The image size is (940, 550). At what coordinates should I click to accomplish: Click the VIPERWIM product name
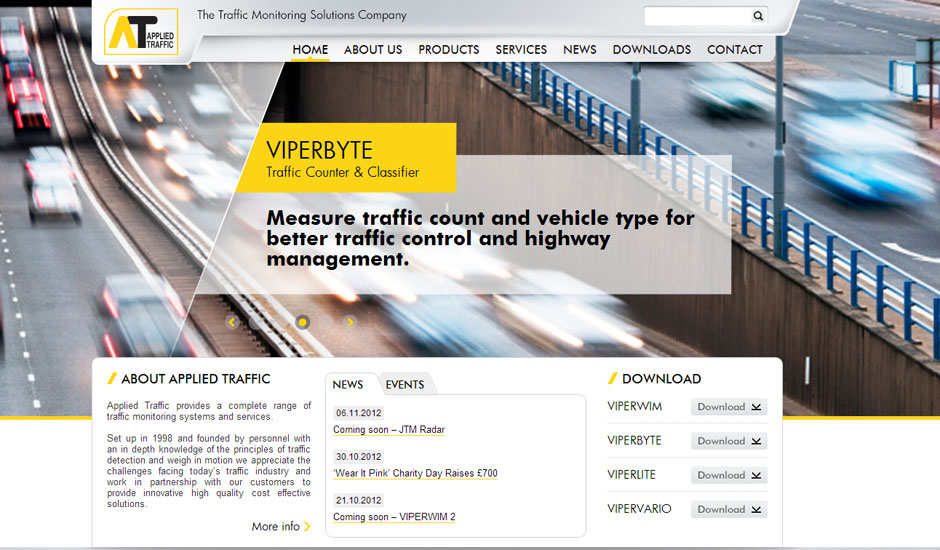point(634,407)
